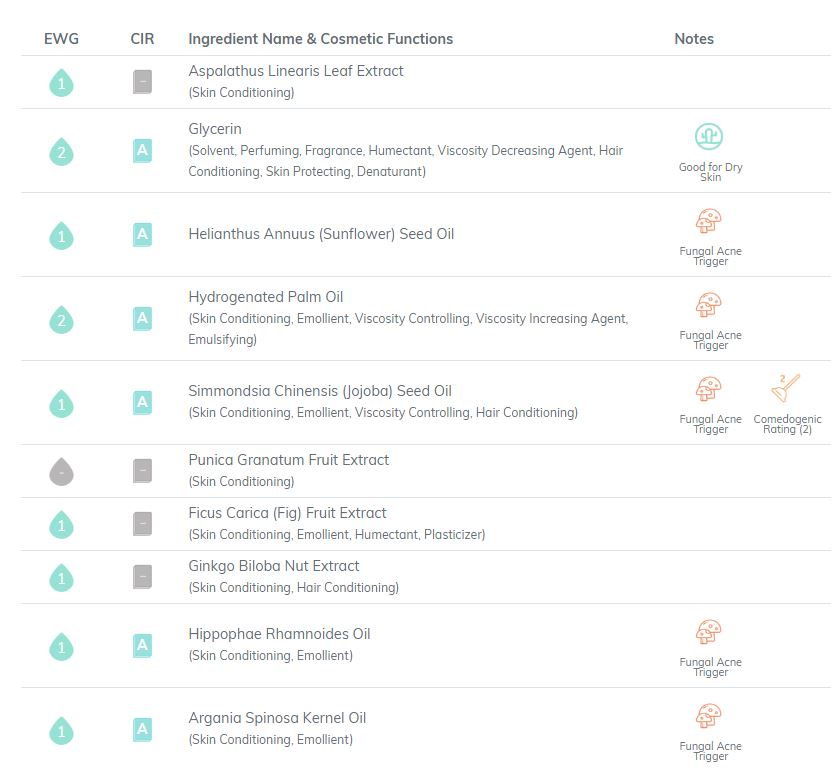Screen dimensions: 839x771
Task: Click the Notes column header
Action: click(694, 39)
